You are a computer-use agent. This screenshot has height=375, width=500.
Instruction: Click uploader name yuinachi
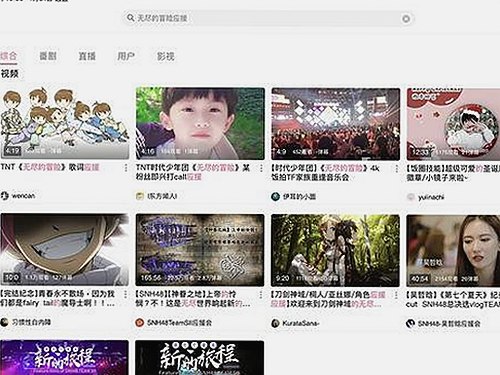tap(431, 197)
